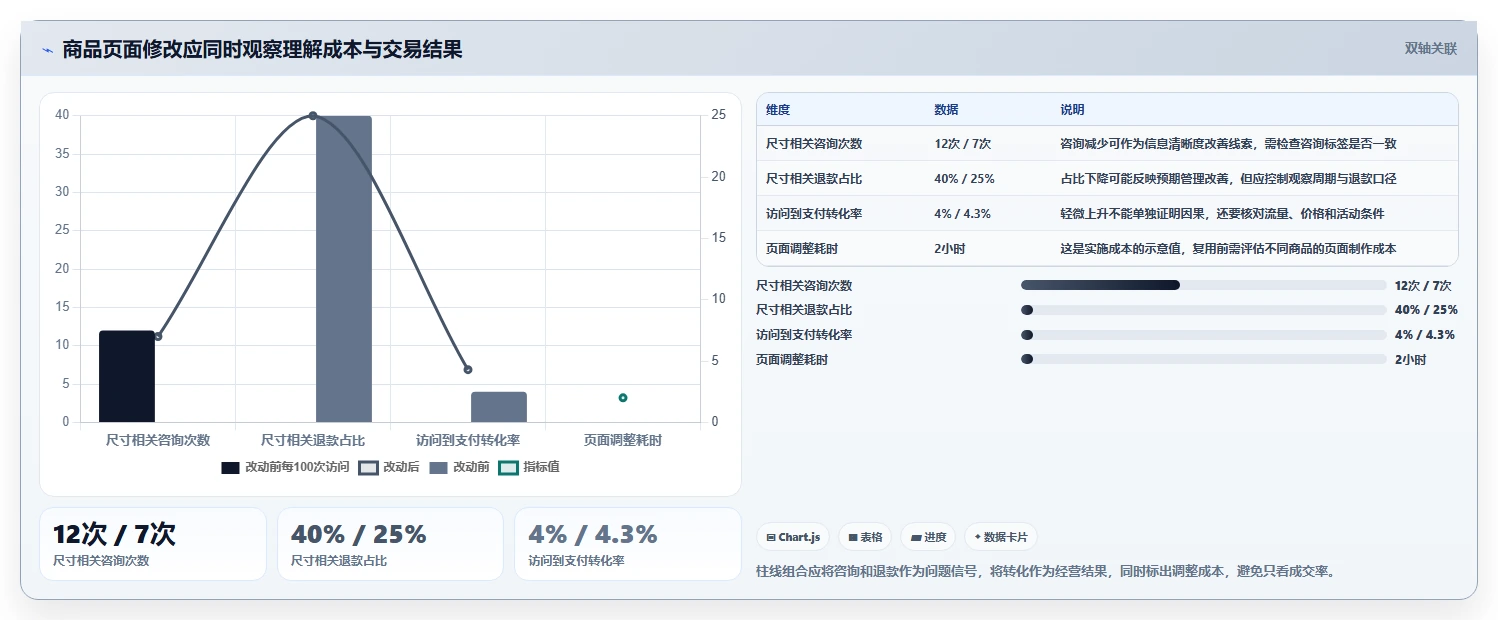Open the 12次 / 7次 data card
Image resolution: width=1498 pixels, height=620 pixels.
click(153, 544)
